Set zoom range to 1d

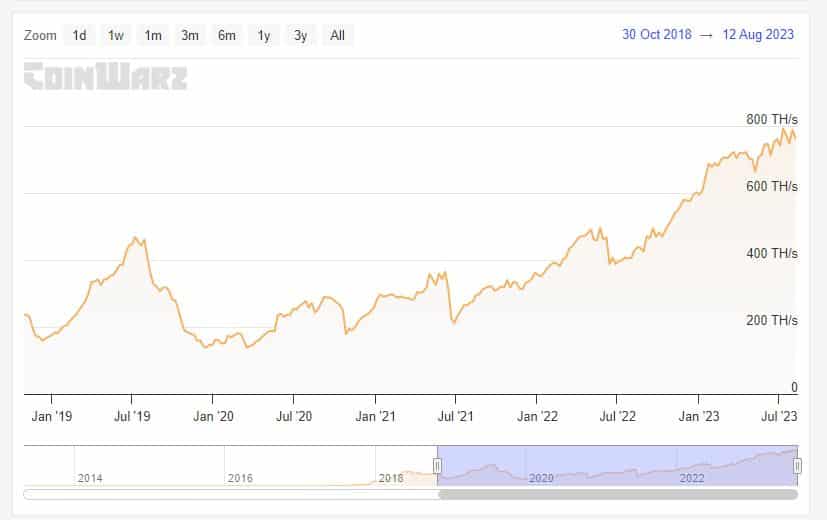point(79,35)
